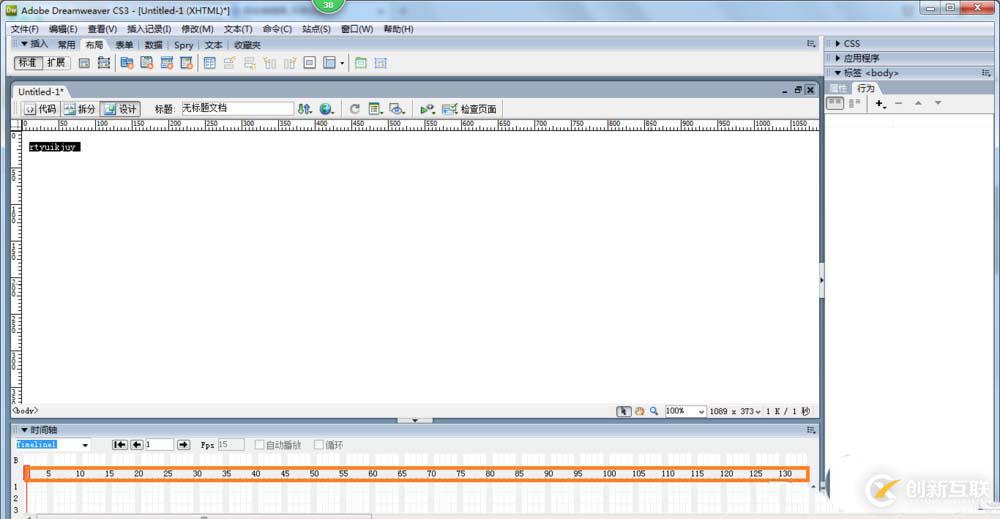Click the <body> tag selector

tap(26, 411)
